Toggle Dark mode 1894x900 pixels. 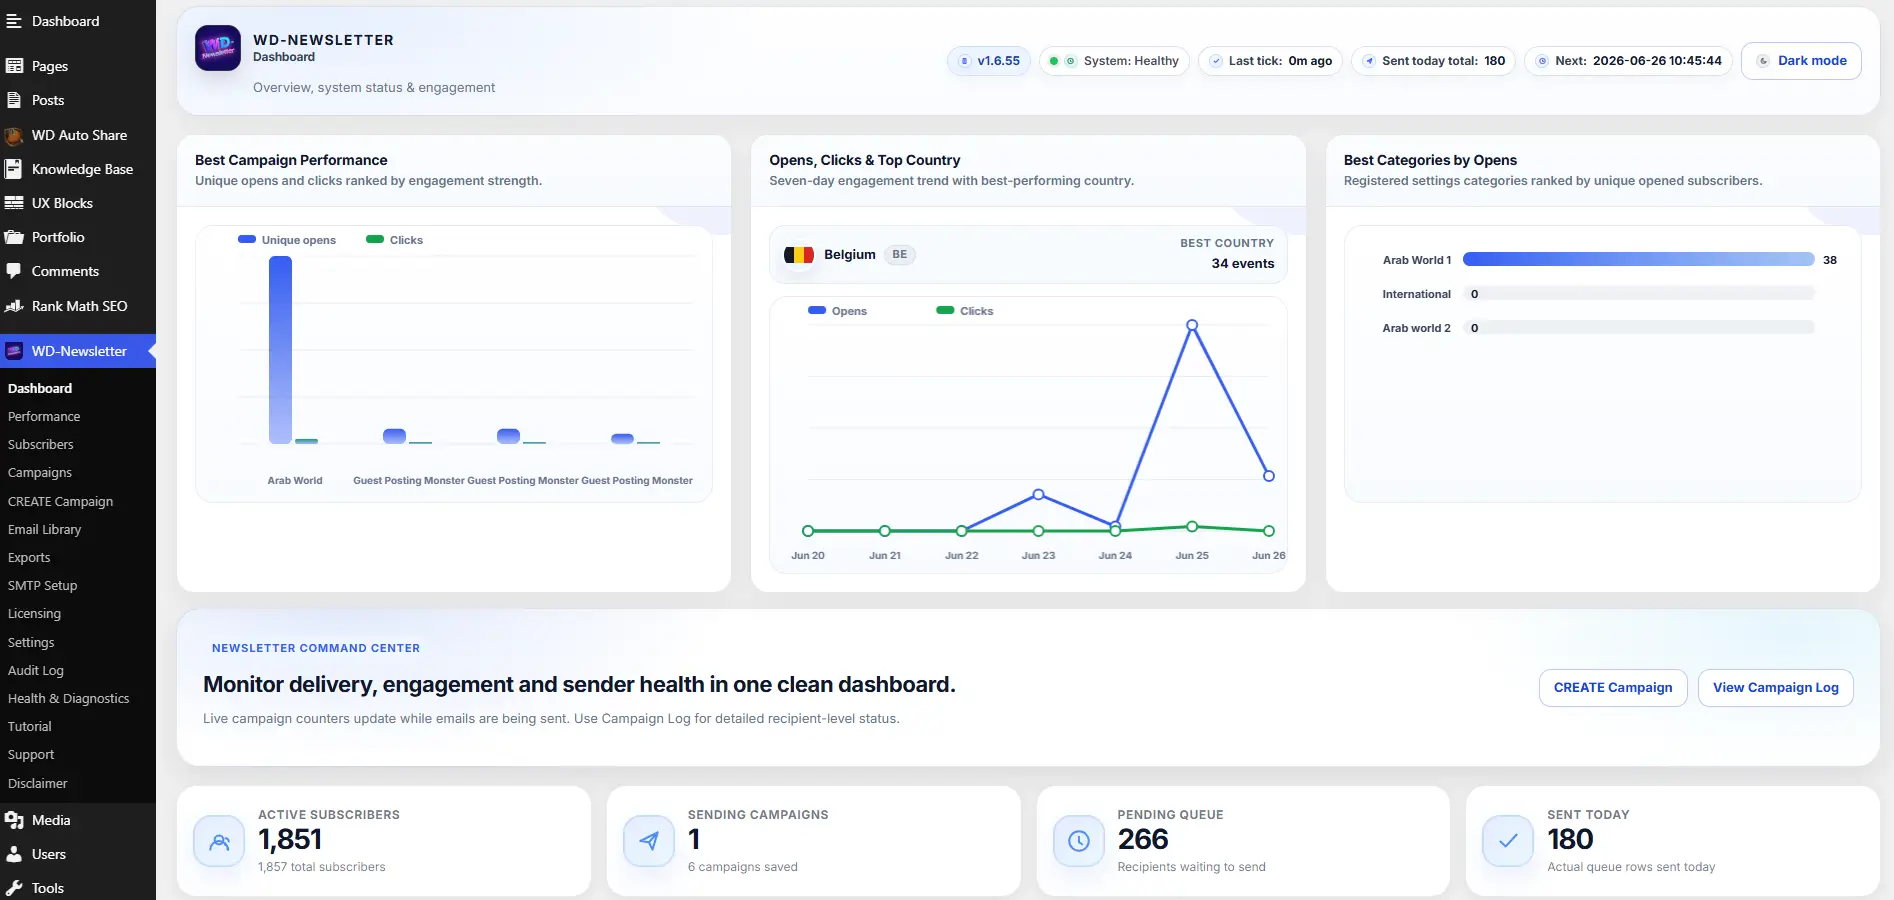1801,61
